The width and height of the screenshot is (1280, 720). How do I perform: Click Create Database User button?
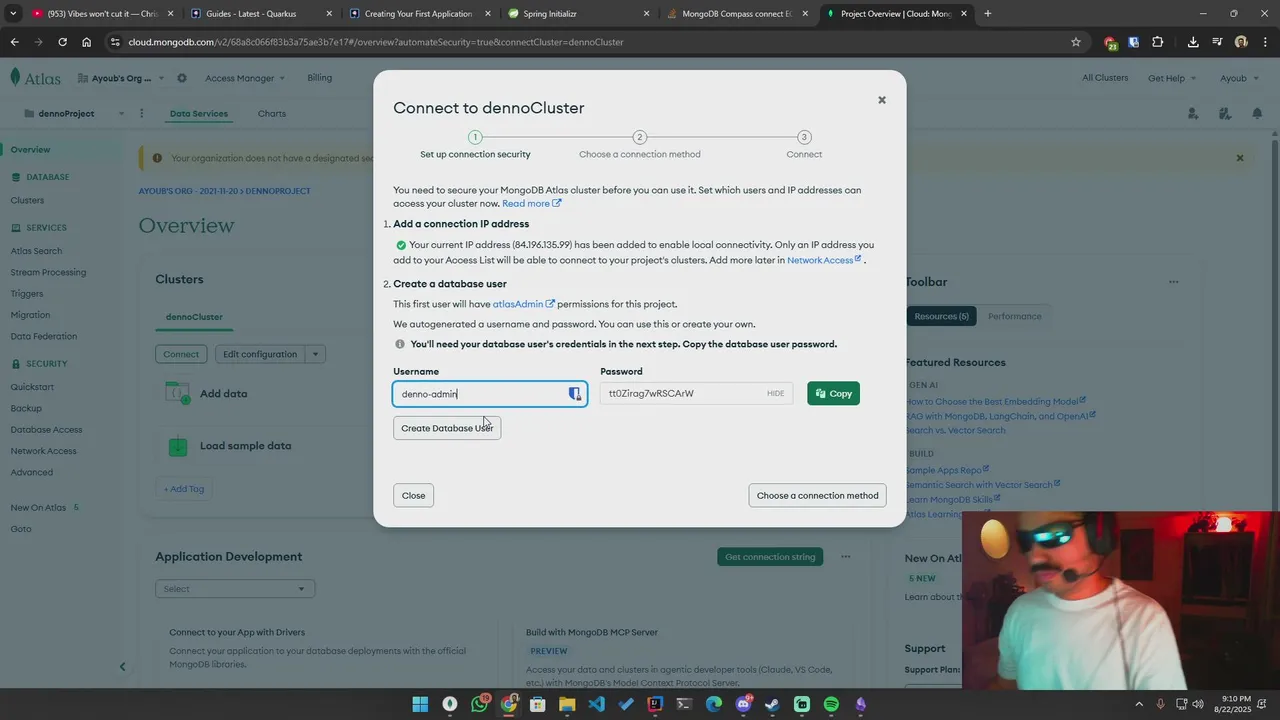coord(447,428)
